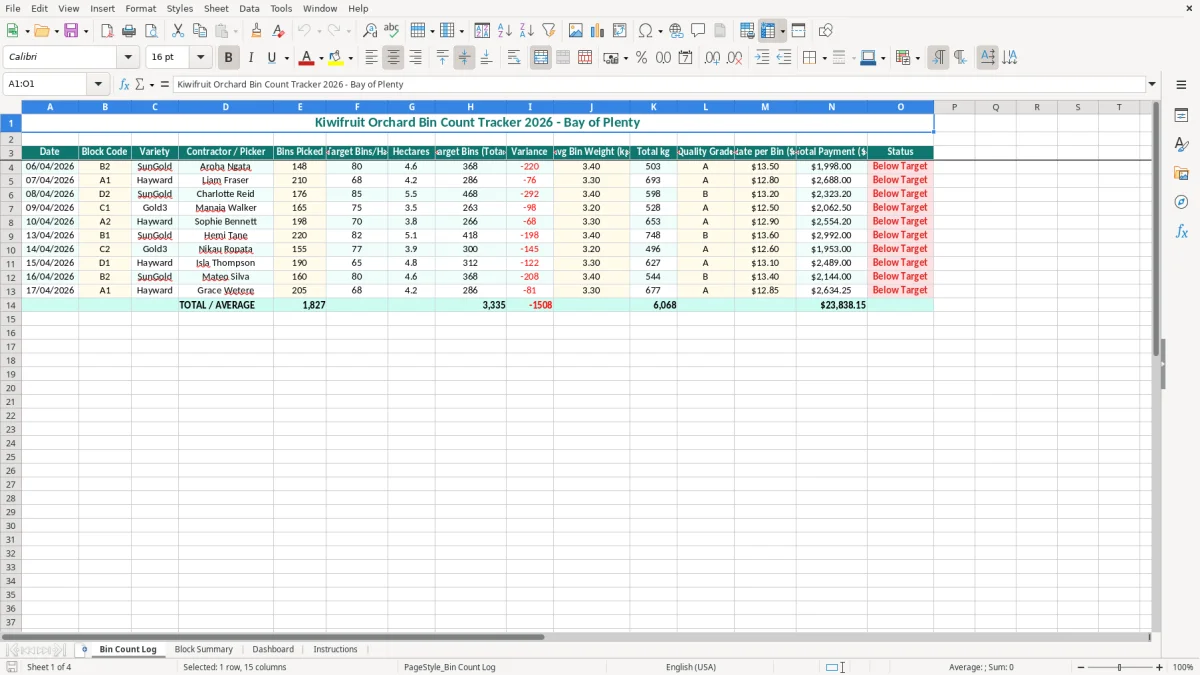The image size is (1200, 675).
Task: Toggle Merge and Center Cells
Action: pos(541,58)
